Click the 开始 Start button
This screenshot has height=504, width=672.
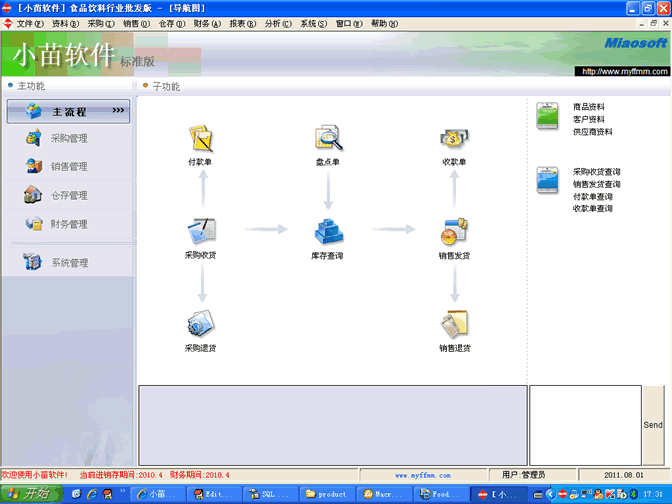pos(31,494)
